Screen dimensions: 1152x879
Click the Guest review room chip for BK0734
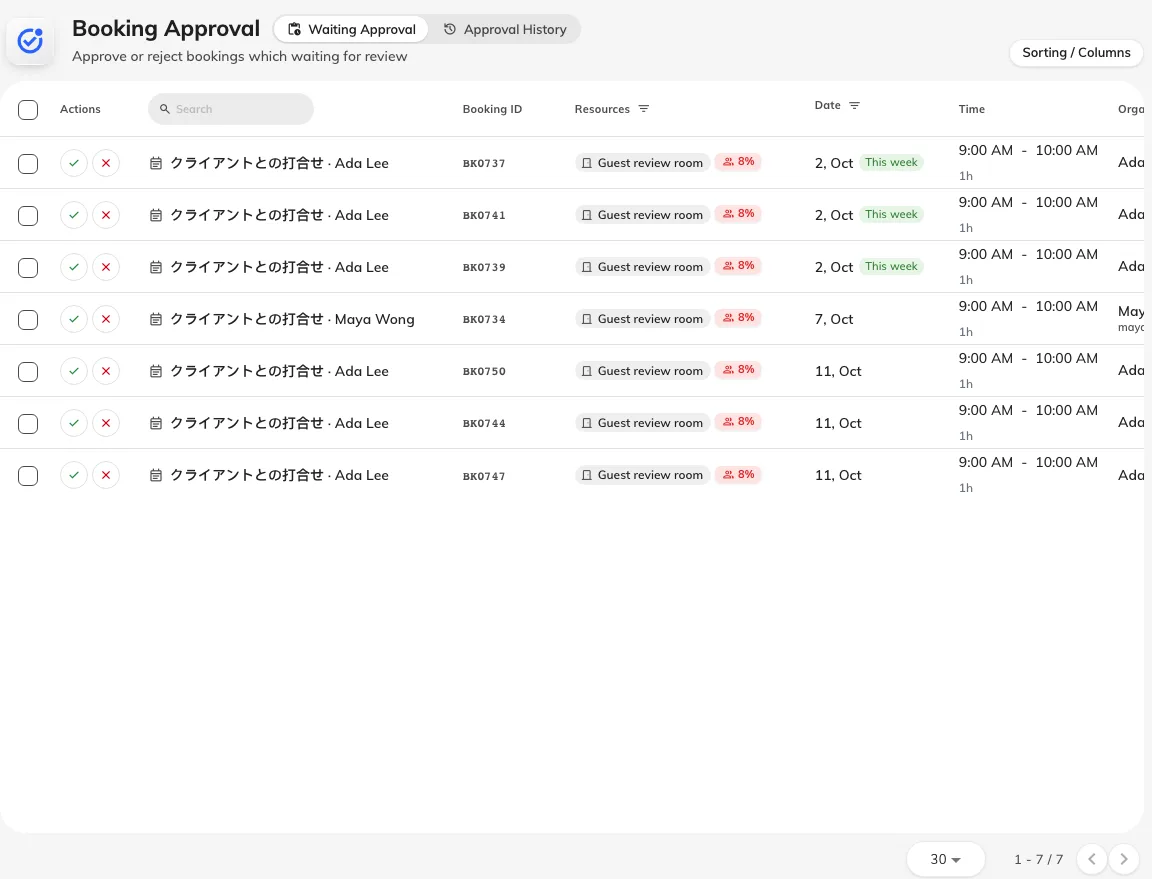[x=642, y=319]
